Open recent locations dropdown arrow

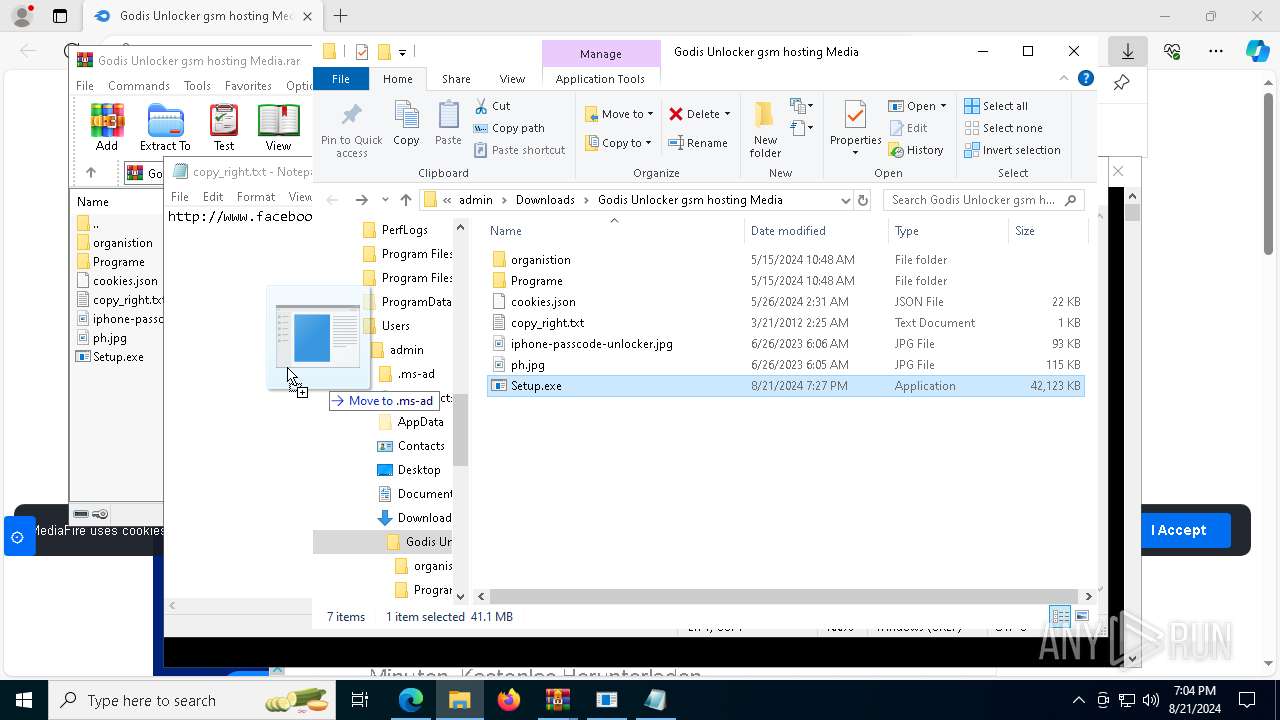pyautogui.click(x=385, y=200)
